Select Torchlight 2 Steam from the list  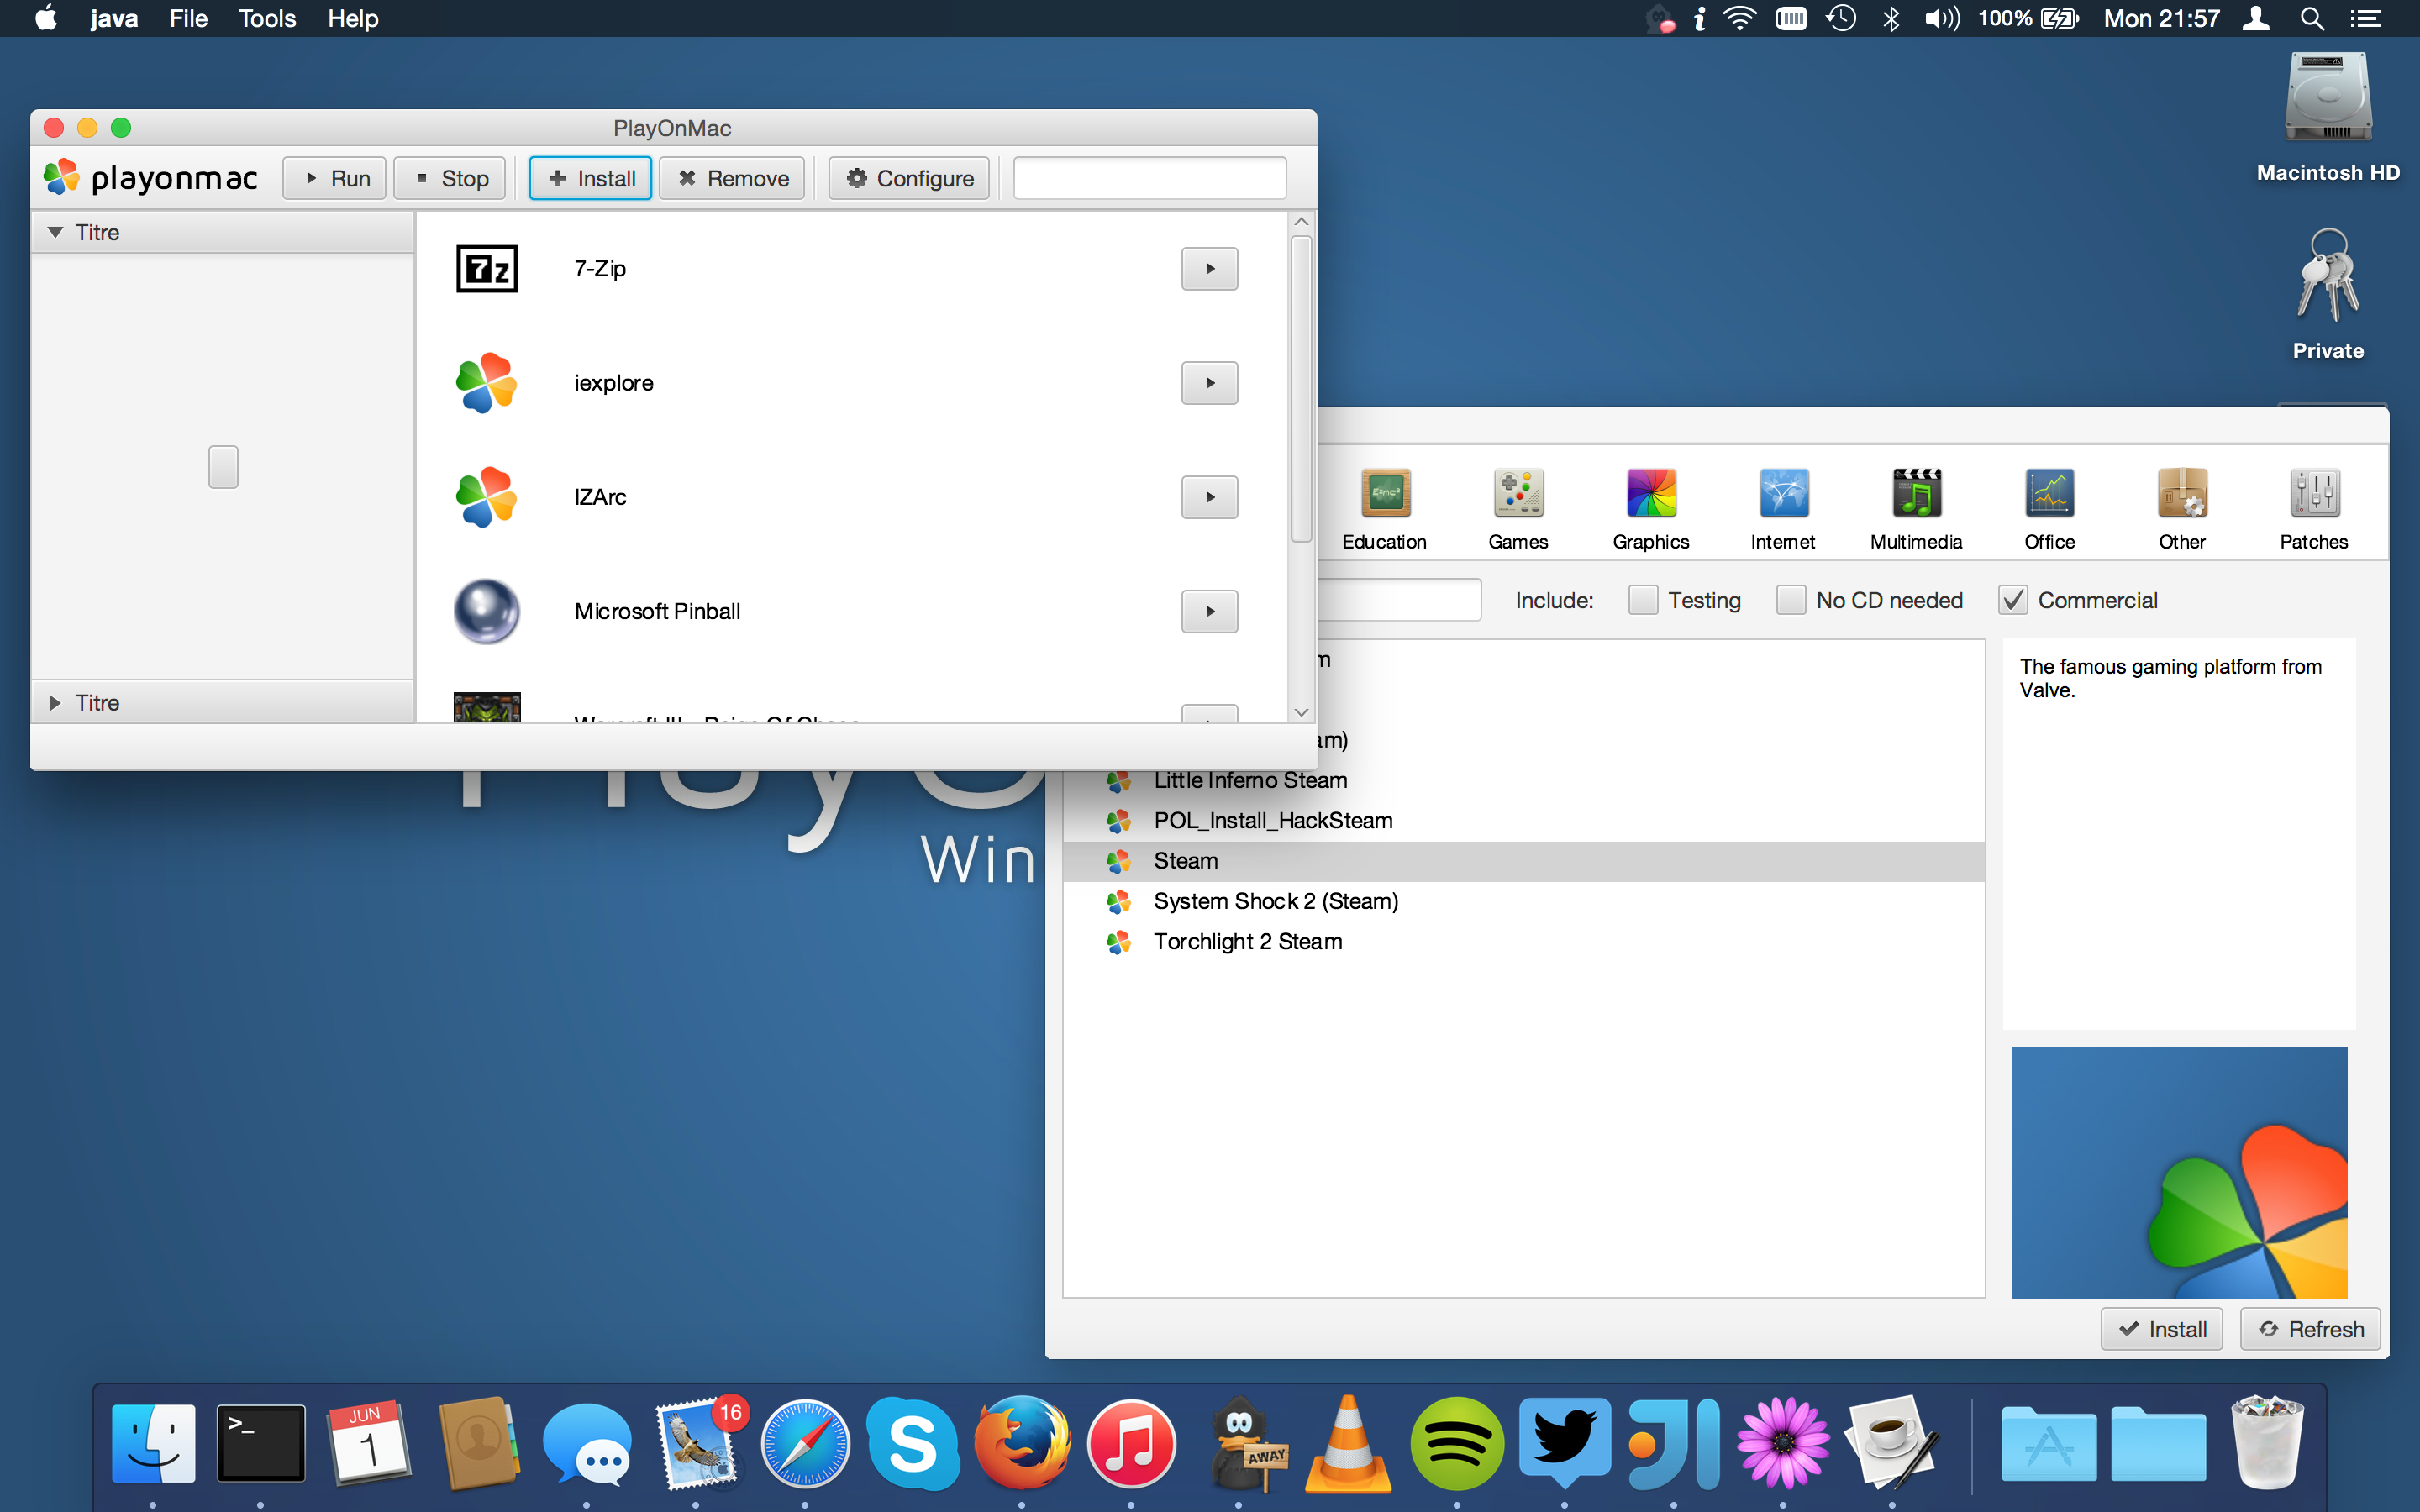1248,941
